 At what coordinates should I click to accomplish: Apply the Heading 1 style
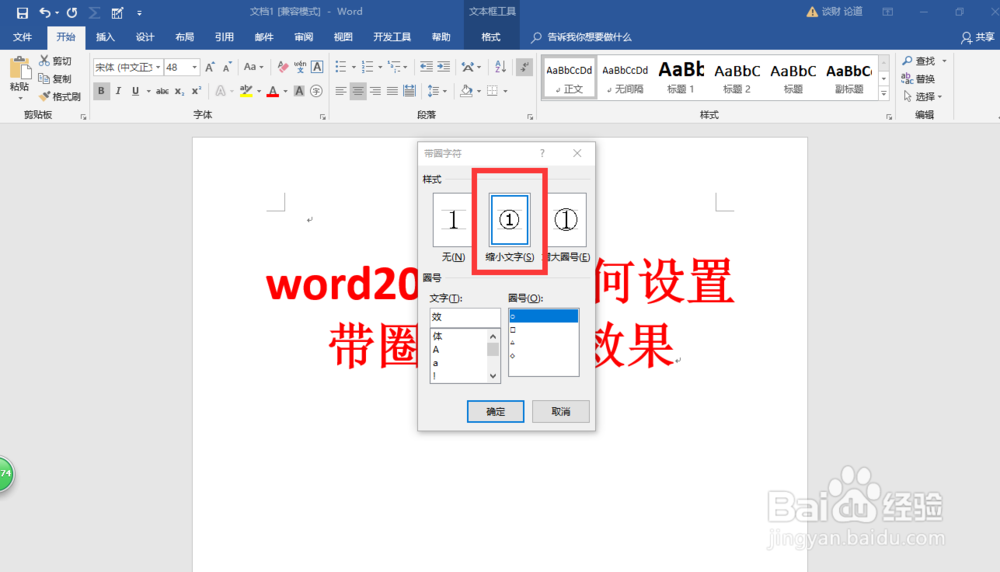click(680, 78)
